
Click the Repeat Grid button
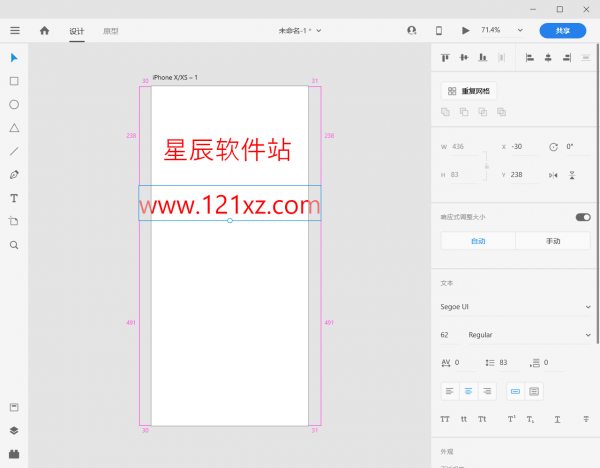point(469,91)
